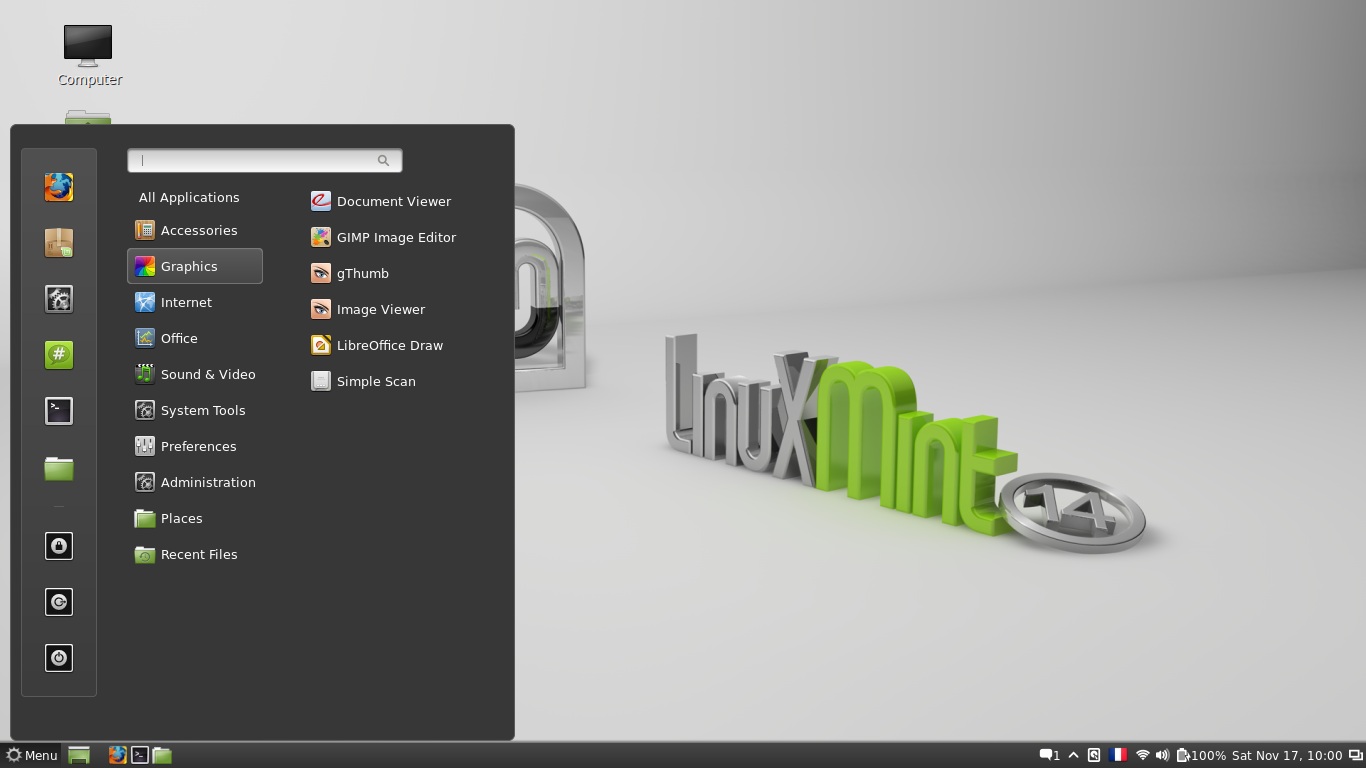Screen dimensions: 1366x768
Task: Open Sound & Video category
Action: click(195, 374)
